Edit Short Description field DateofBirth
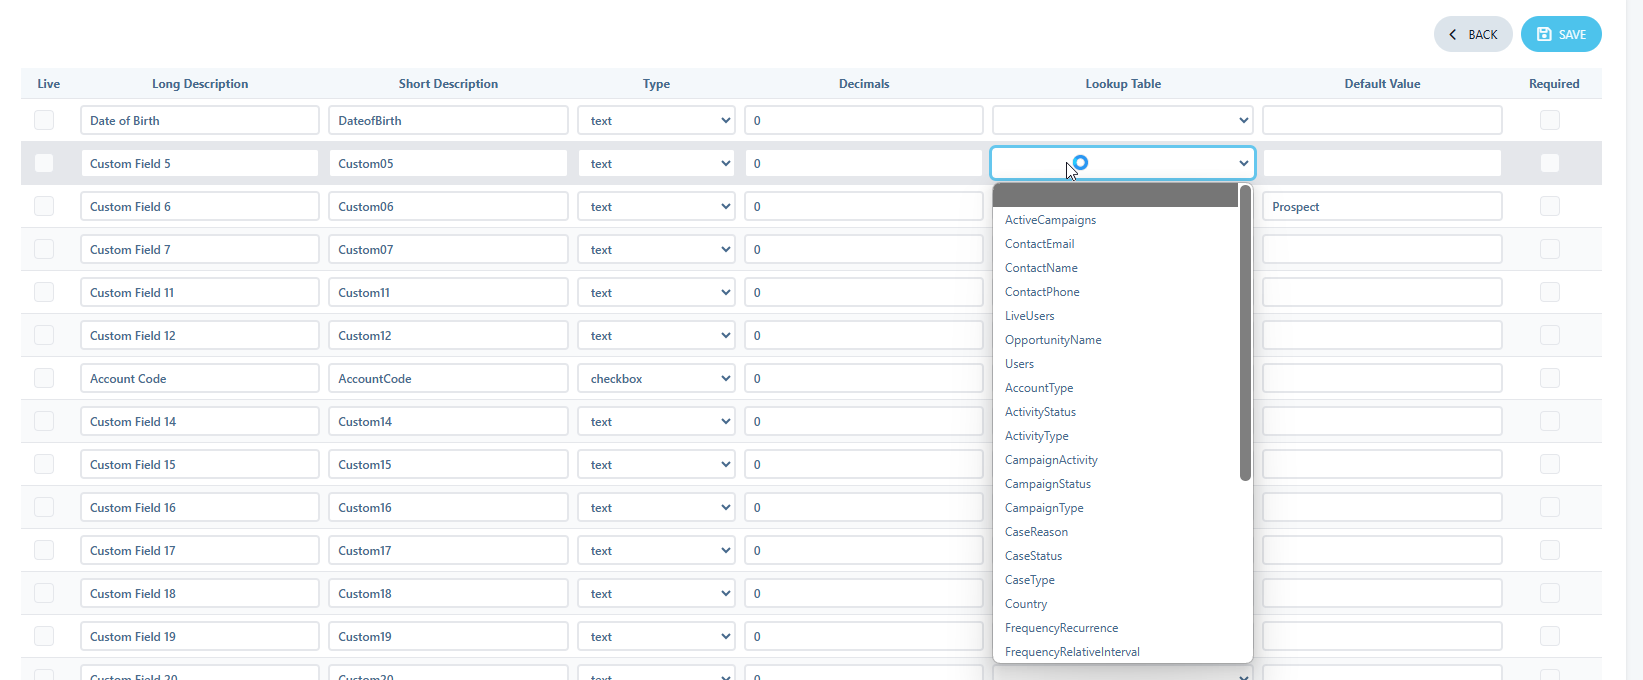Viewport: 1643px width, 680px height. point(448,120)
